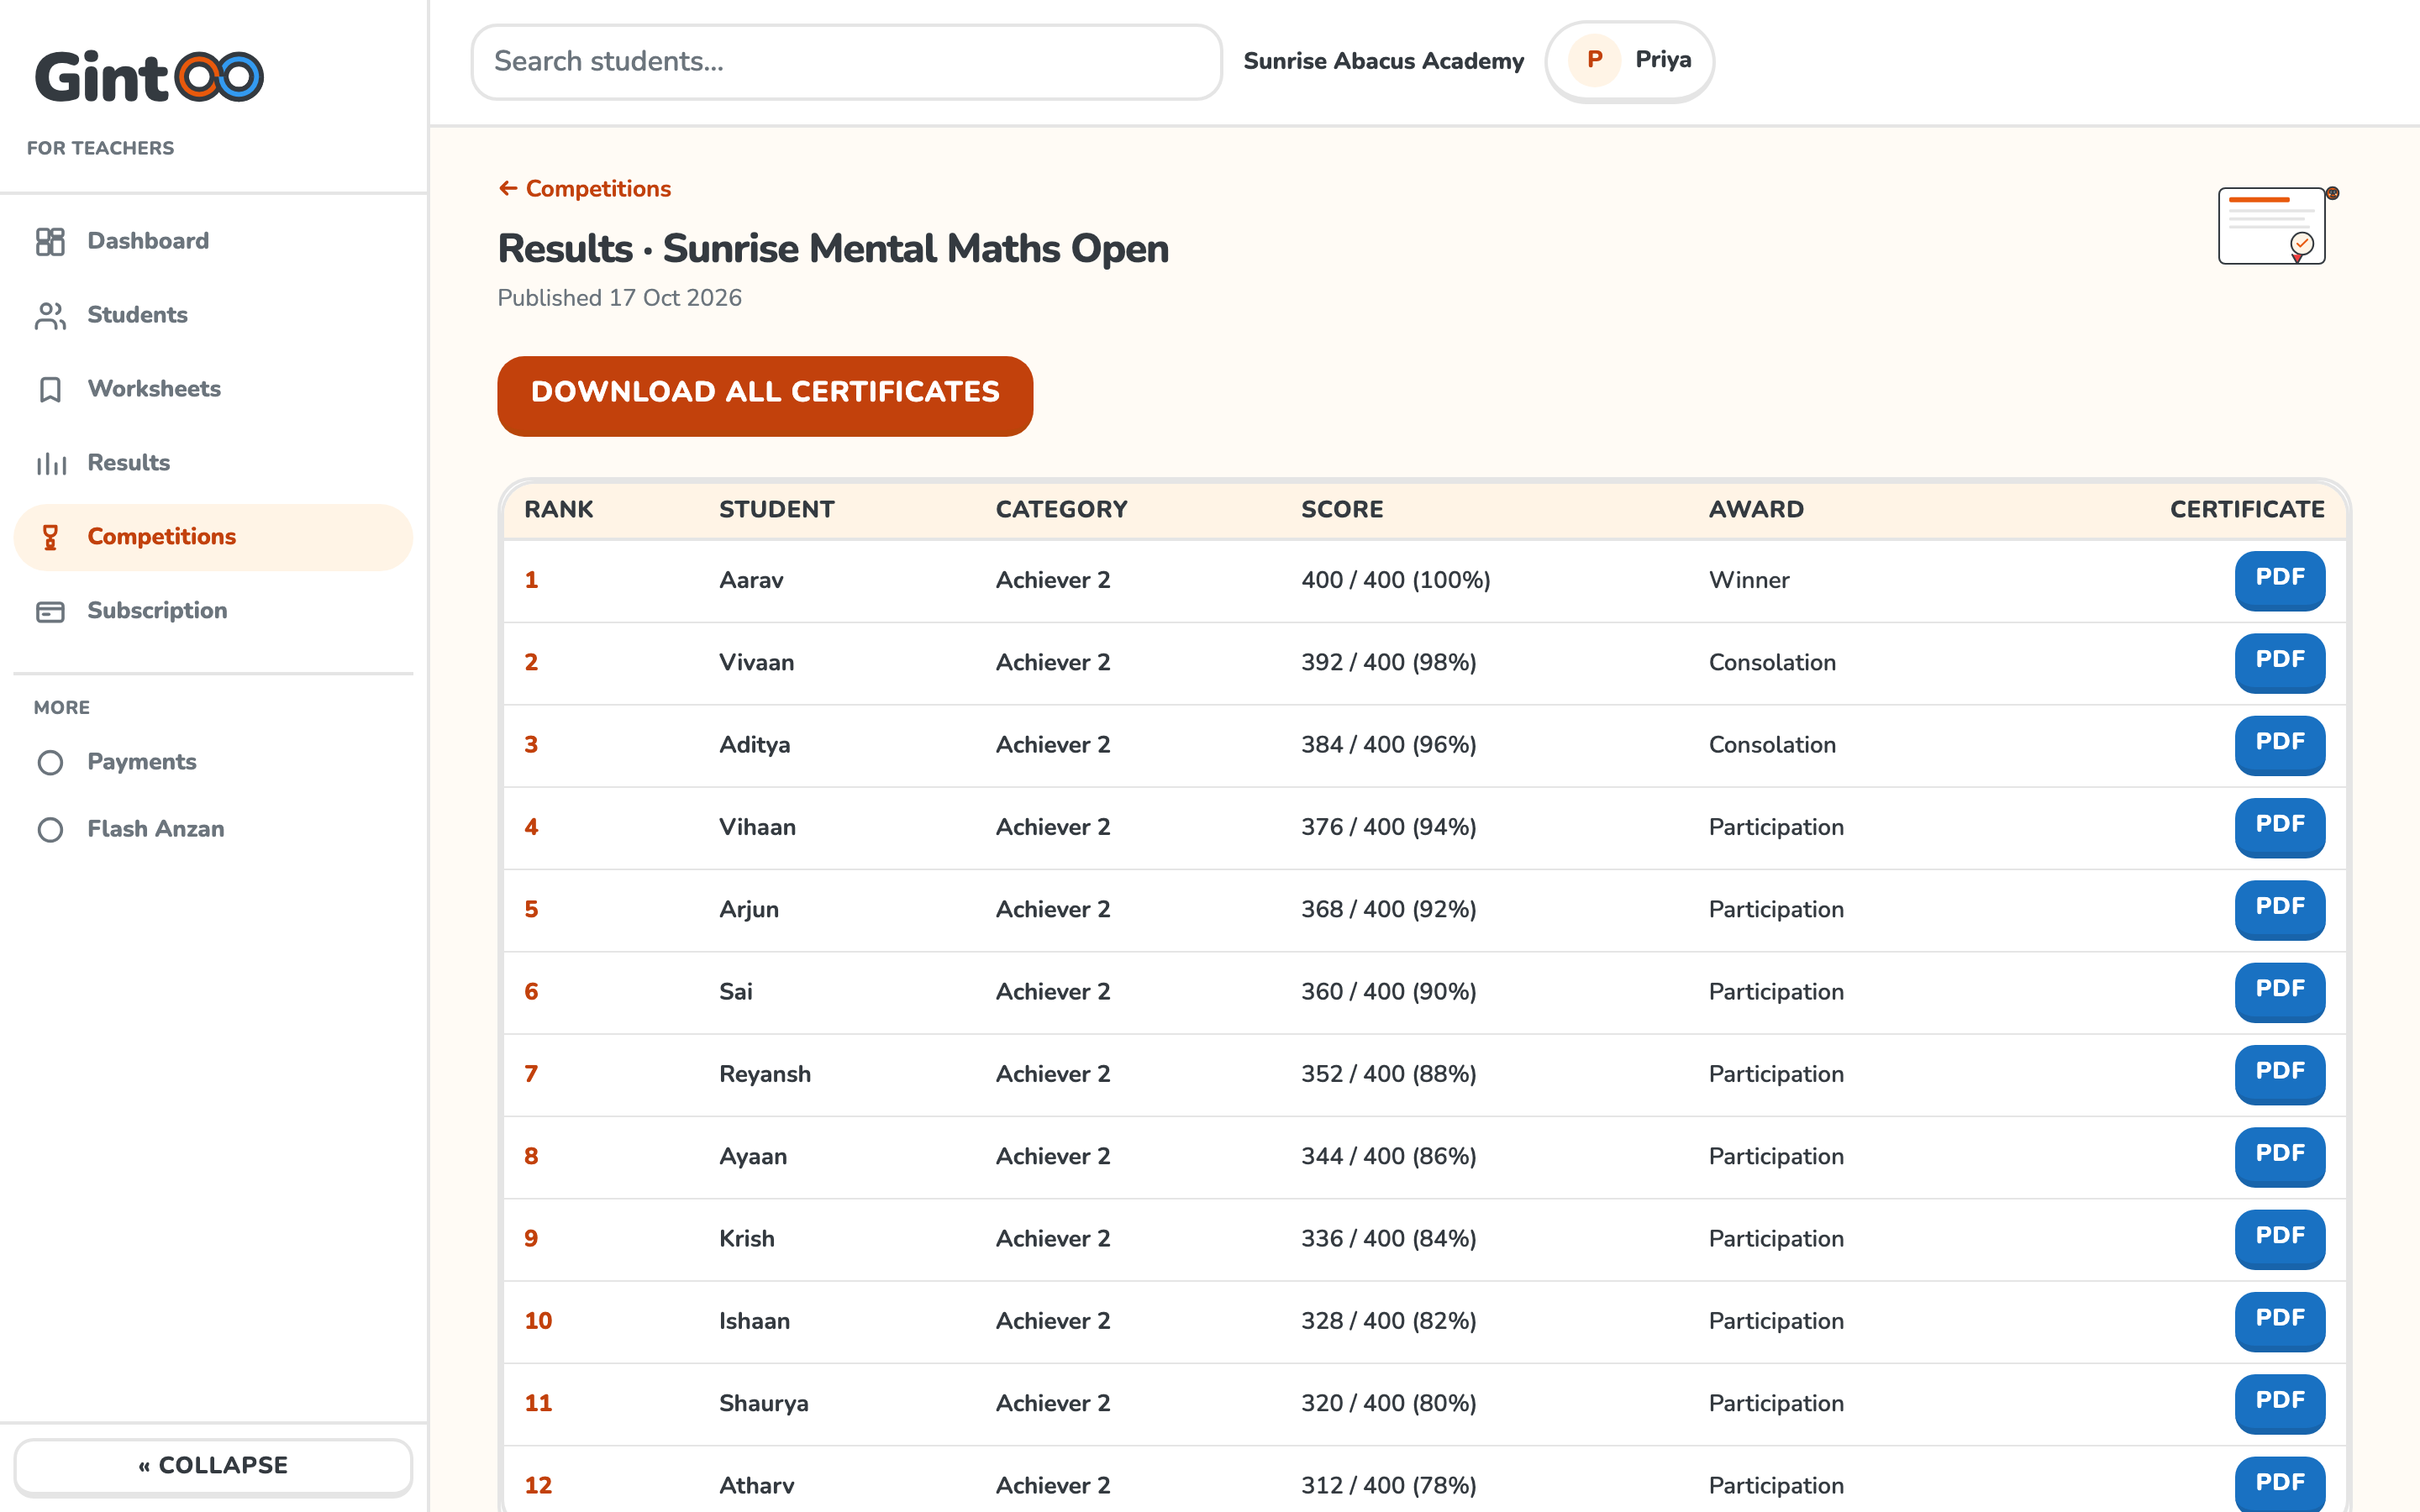
Task: Download Vivaan's PDF certificate
Action: 2280,662
